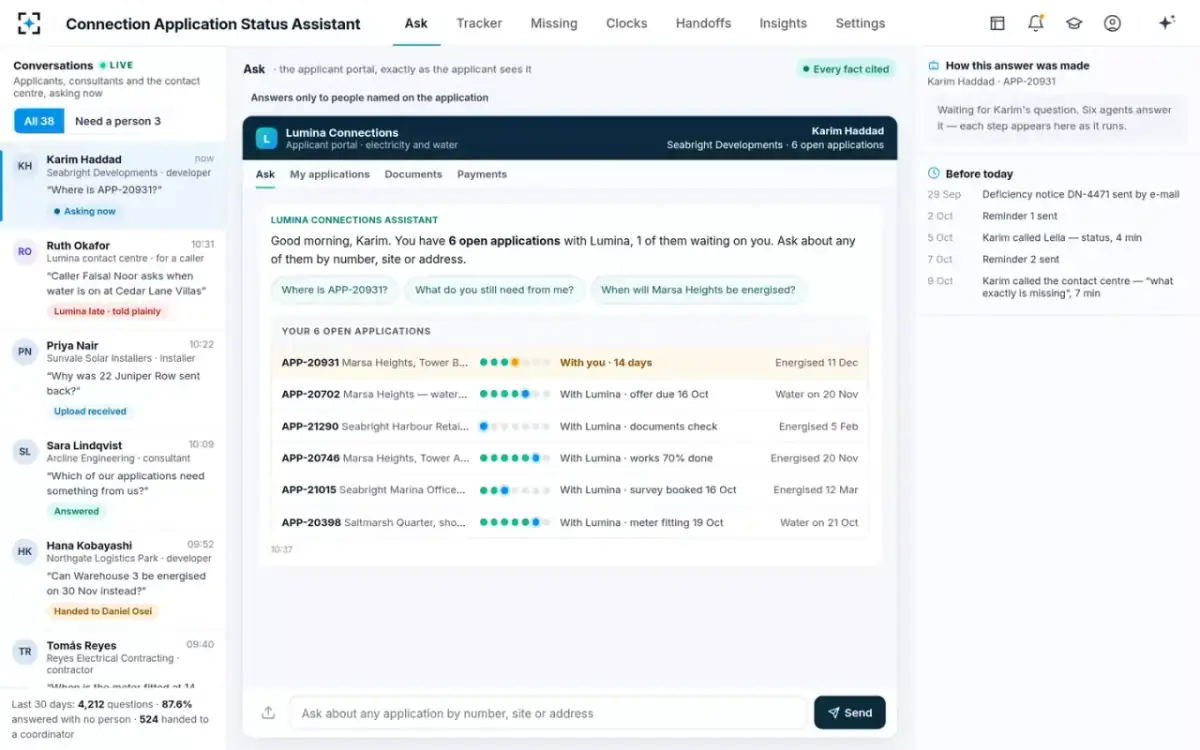This screenshot has height=750, width=1200.
Task: Open Ruth Okafor's conversation
Action: (x=113, y=279)
